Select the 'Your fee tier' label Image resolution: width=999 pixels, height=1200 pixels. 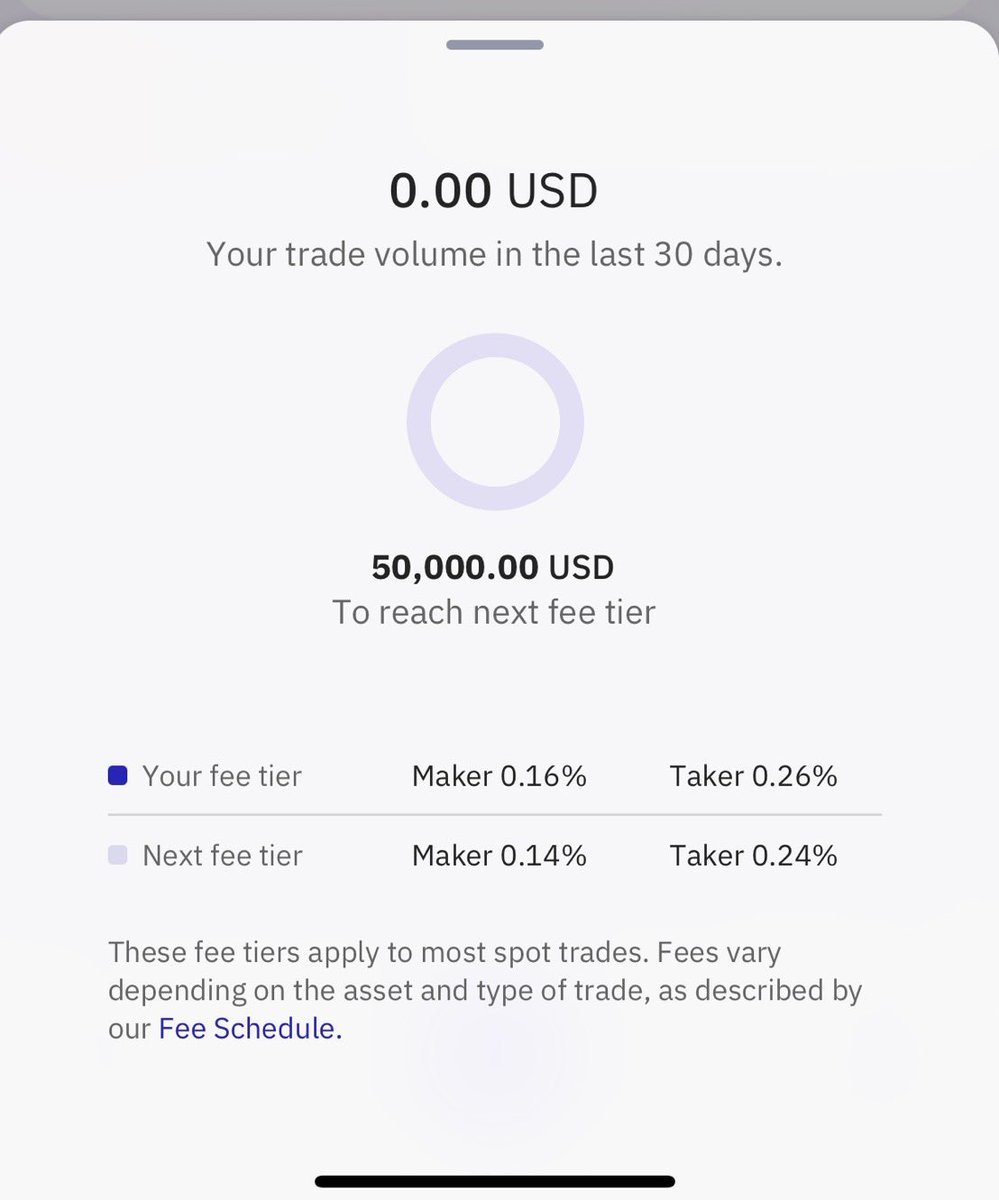click(222, 776)
